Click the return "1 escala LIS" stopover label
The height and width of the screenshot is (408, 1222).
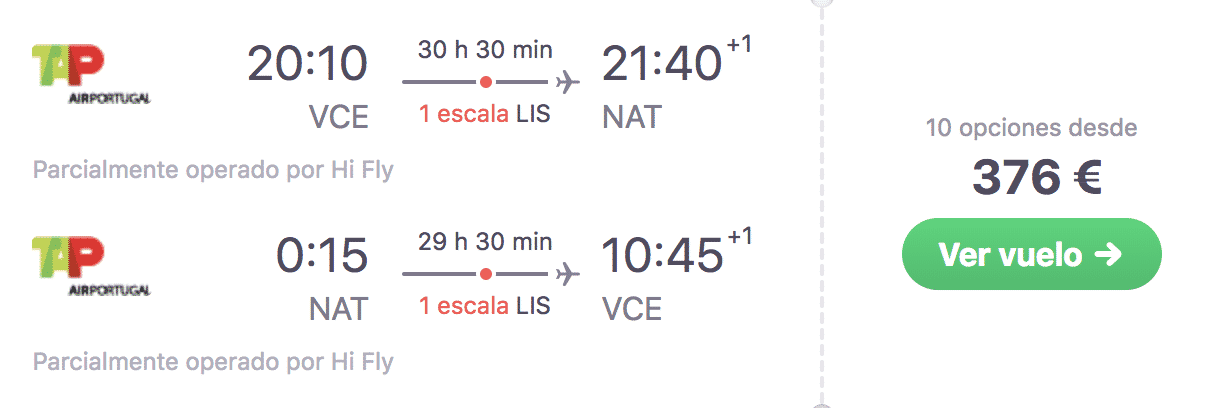coord(485,306)
